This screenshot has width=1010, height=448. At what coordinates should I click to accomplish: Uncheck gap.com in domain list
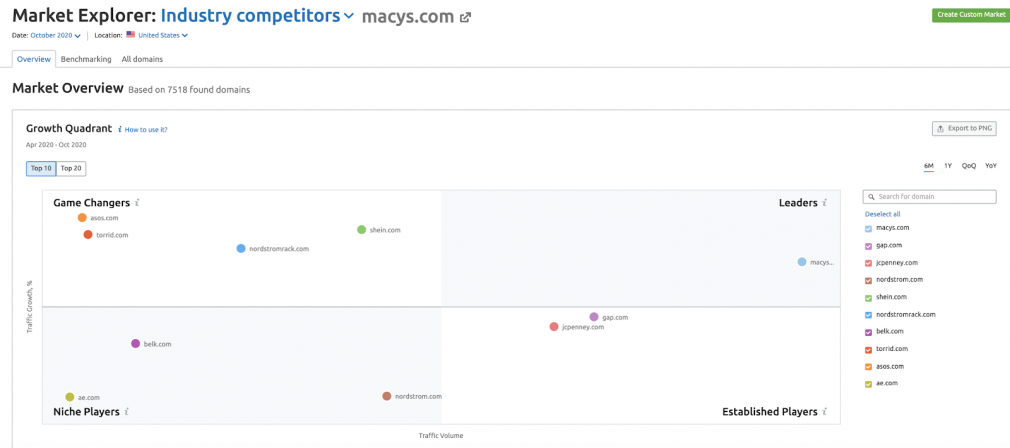(x=868, y=246)
